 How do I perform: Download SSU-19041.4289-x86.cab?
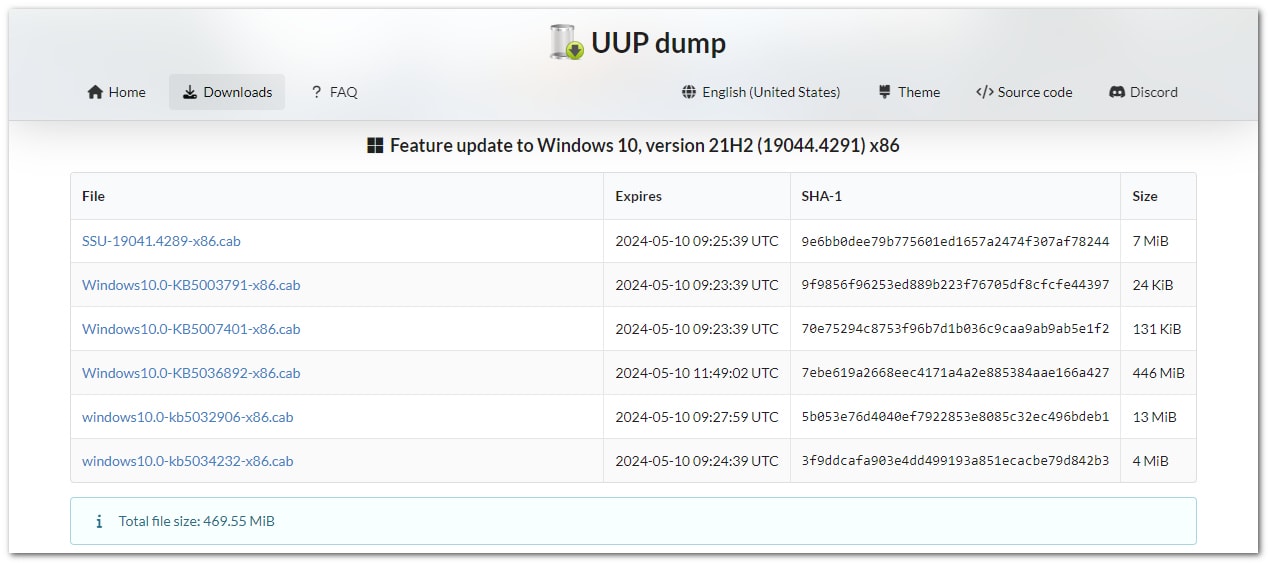[161, 241]
